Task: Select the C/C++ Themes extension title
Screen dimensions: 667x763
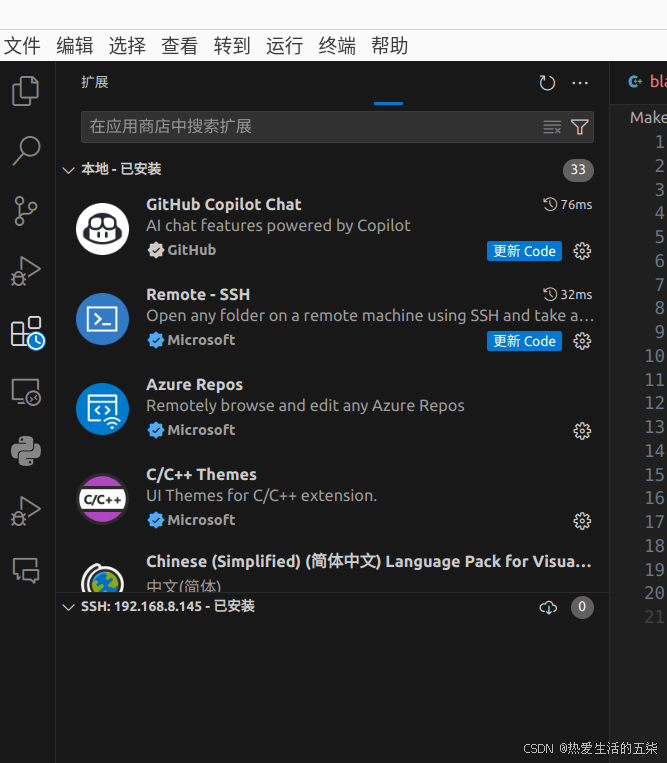Action: [x=201, y=474]
